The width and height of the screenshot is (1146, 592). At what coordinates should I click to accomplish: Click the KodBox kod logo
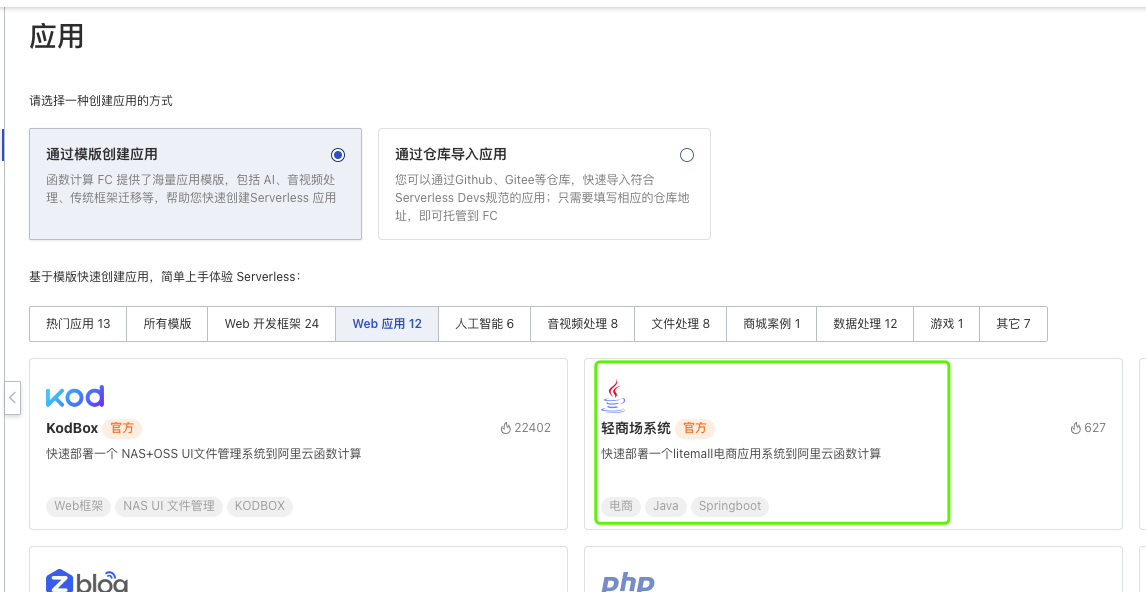coord(75,396)
